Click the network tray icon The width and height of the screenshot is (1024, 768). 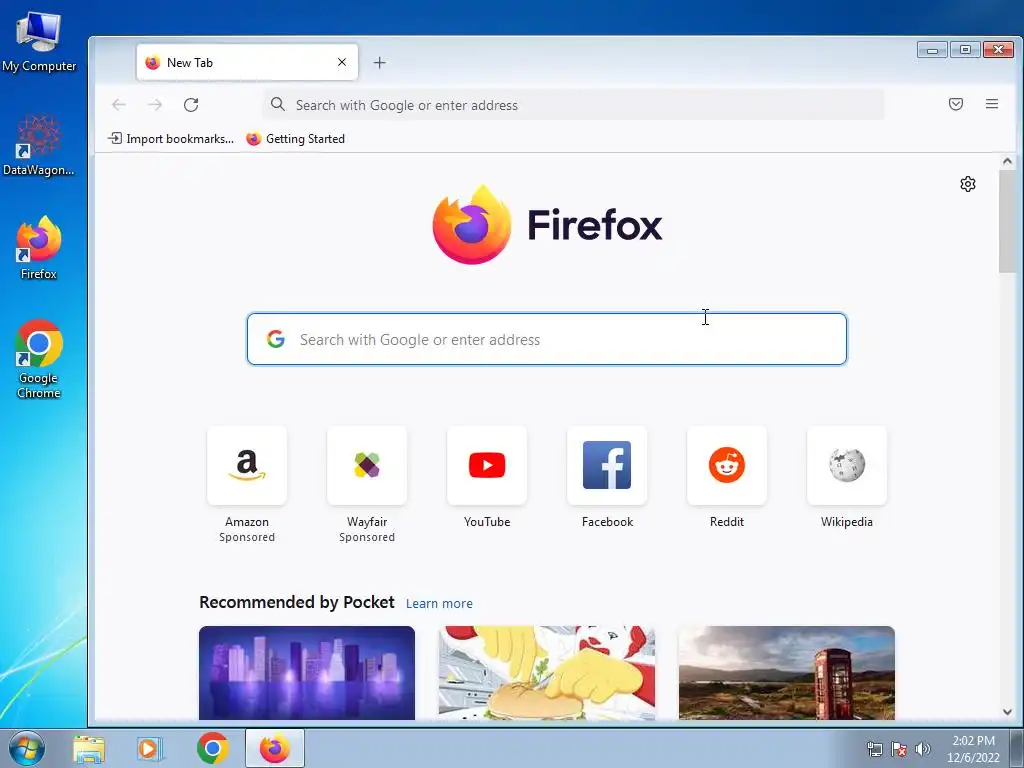[x=874, y=749]
